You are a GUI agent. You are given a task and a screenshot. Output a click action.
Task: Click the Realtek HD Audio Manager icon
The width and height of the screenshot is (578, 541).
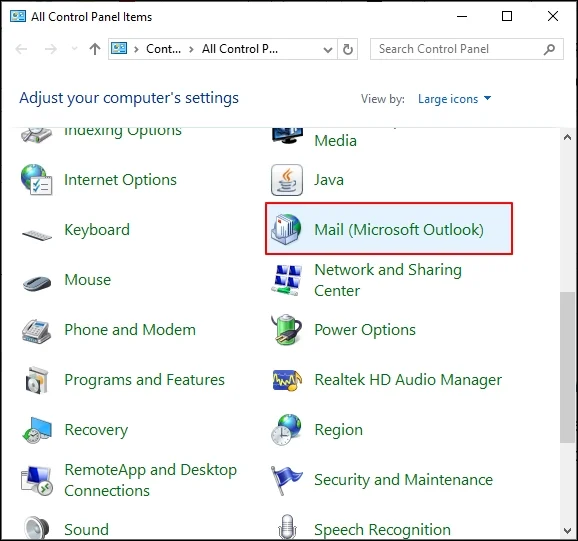coord(287,380)
